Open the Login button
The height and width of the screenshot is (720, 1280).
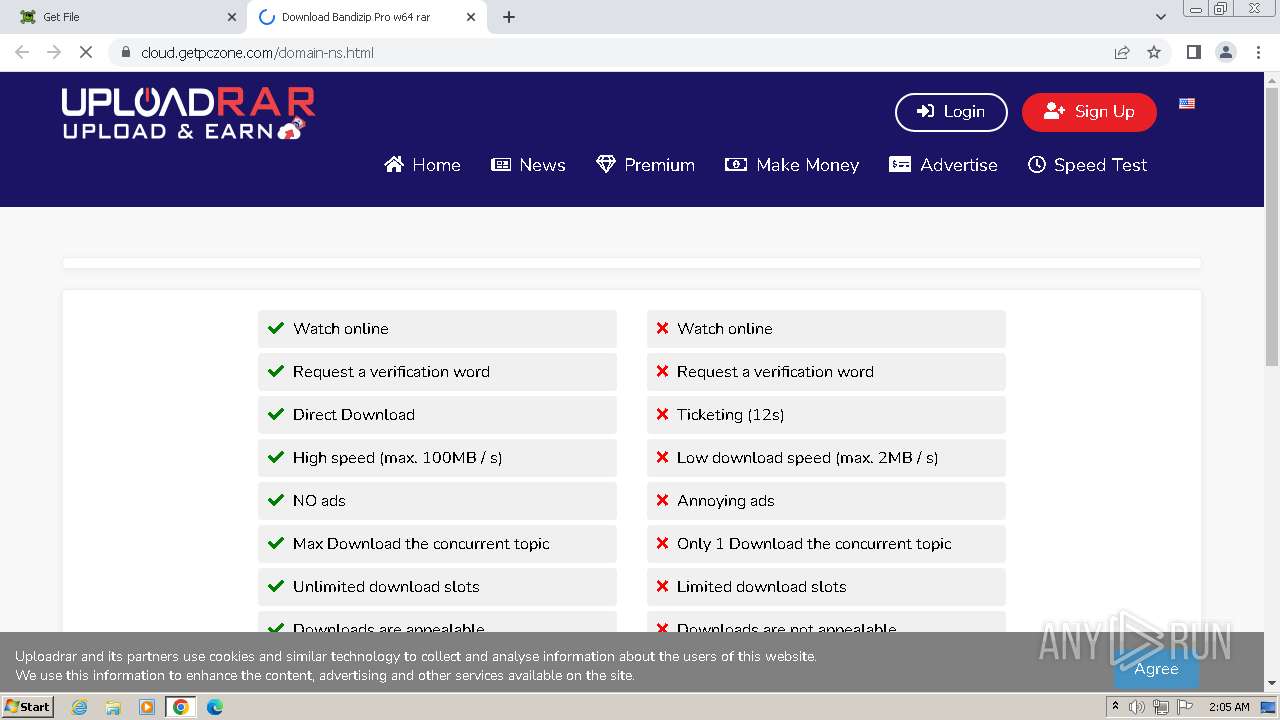[x=951, y=112]
